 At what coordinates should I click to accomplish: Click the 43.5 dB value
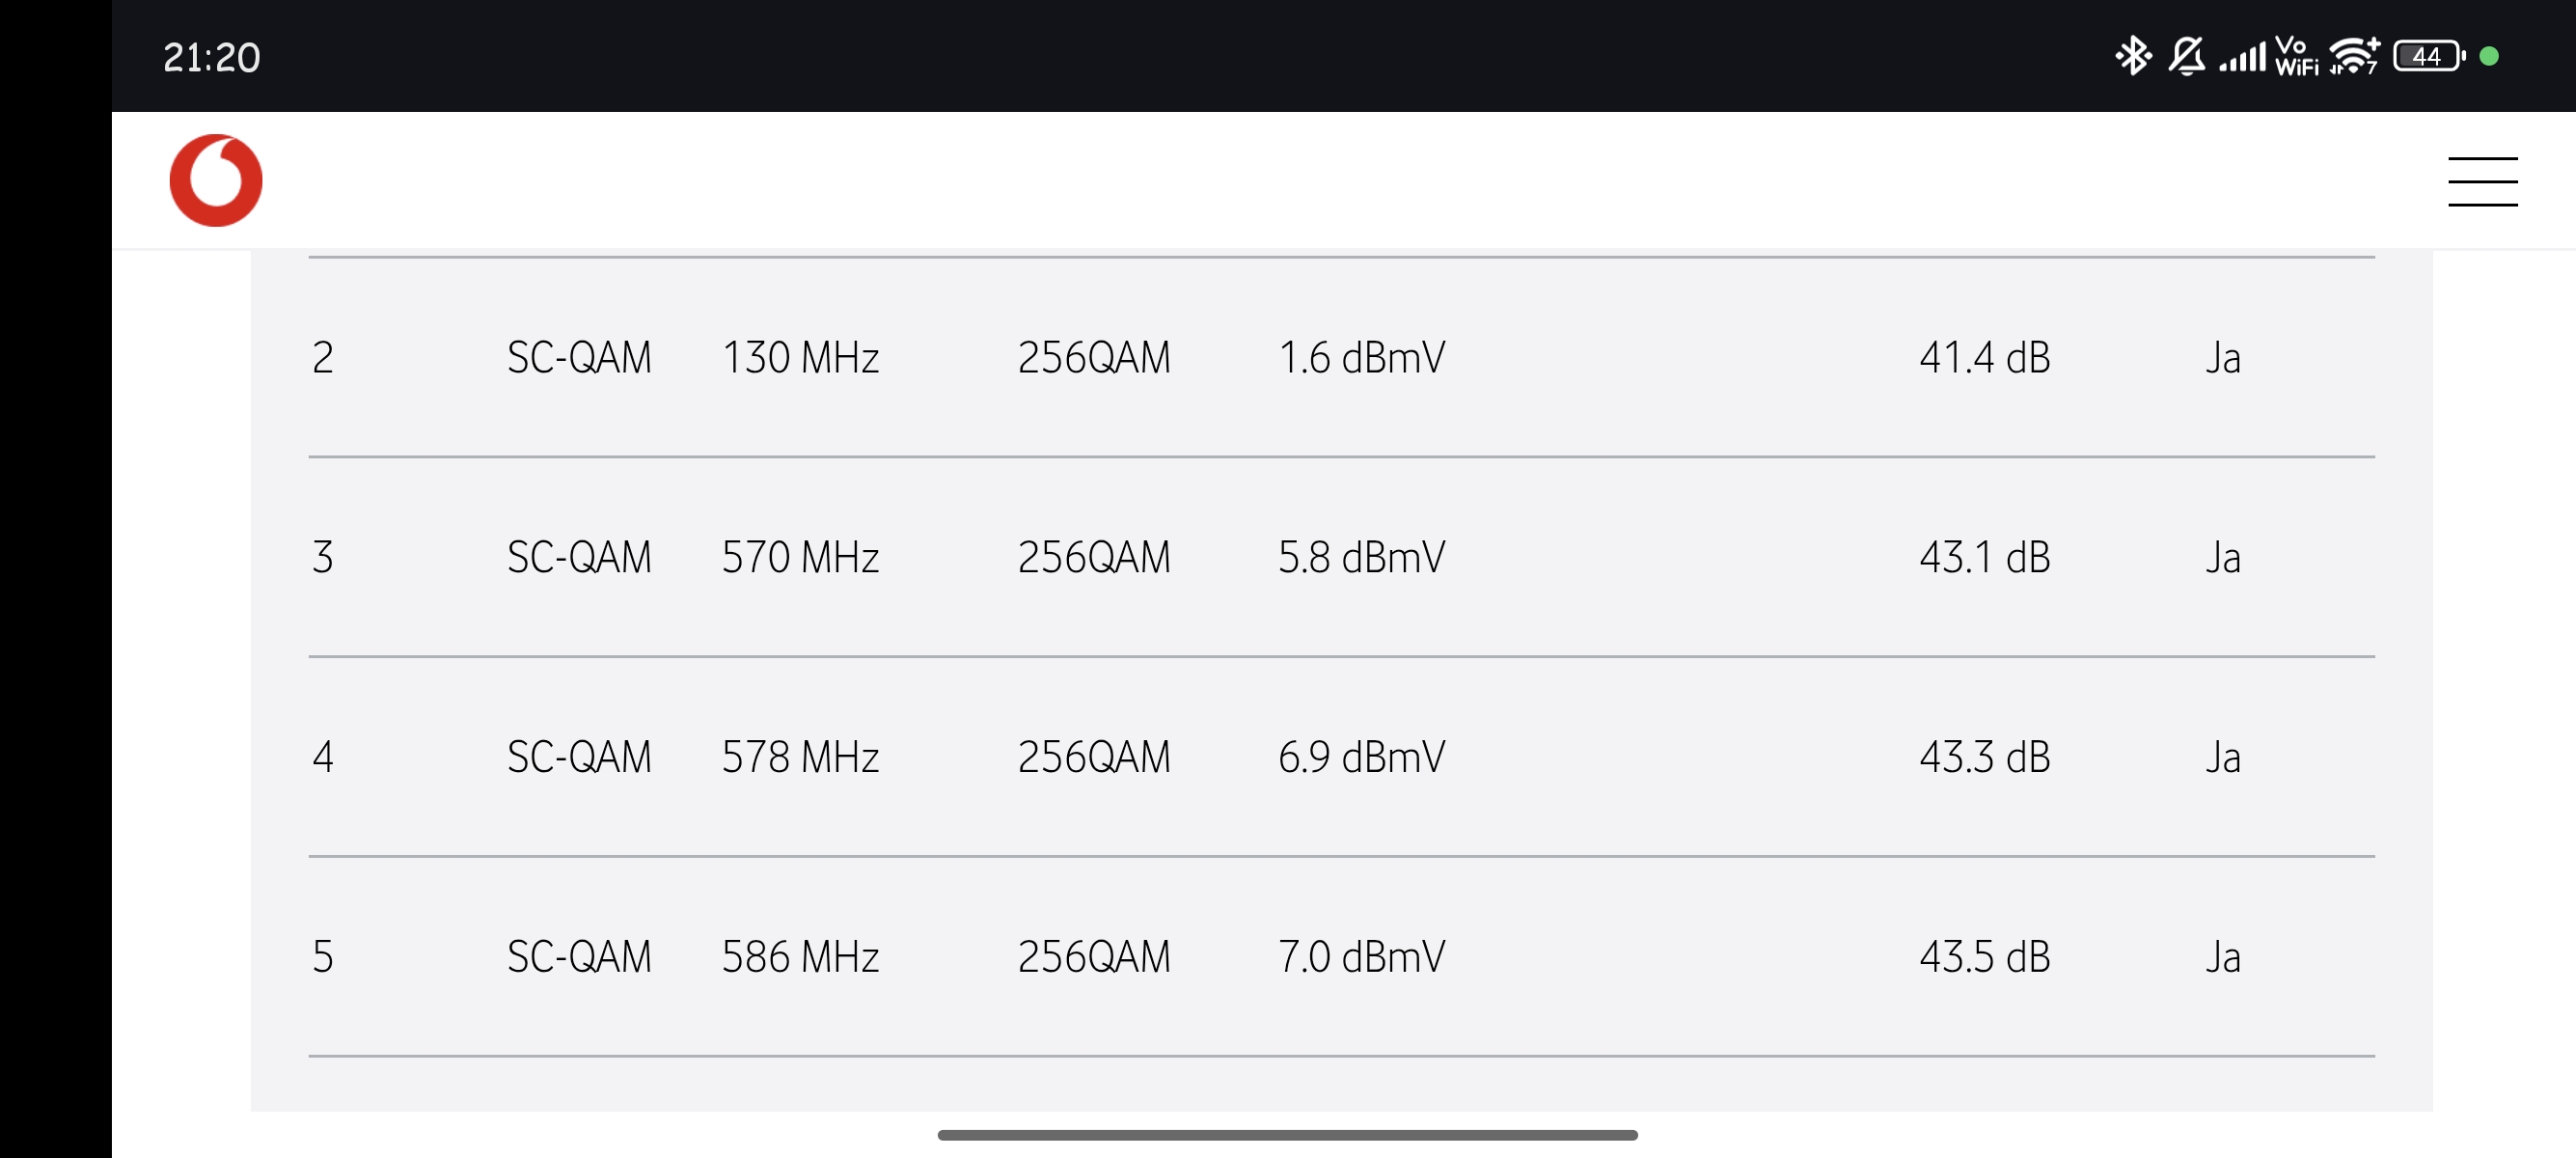1984,957
